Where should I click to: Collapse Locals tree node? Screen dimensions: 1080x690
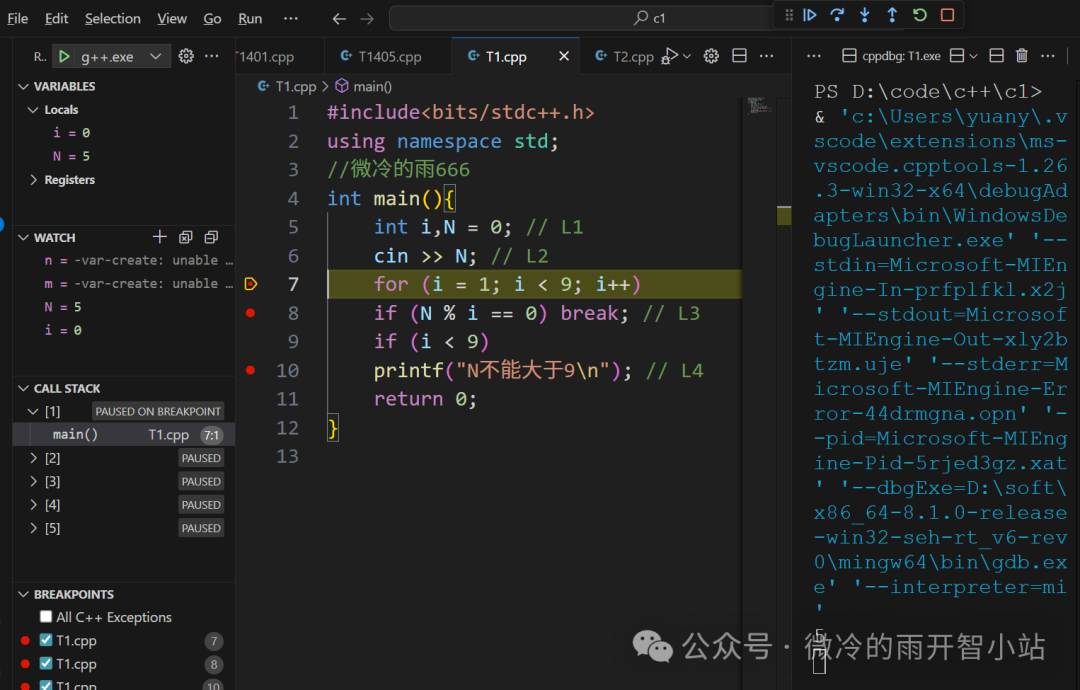coord(32,109)
